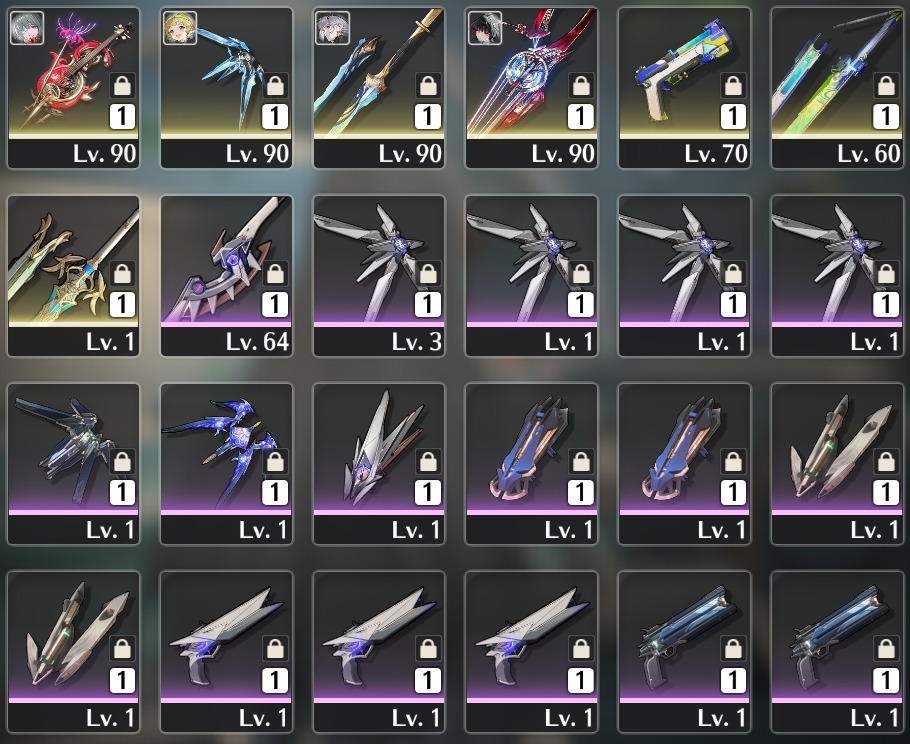The image size is (910, 744).
Task: Toggle the lock on the Lv. 64 broadblade
Action: [275, 274]
